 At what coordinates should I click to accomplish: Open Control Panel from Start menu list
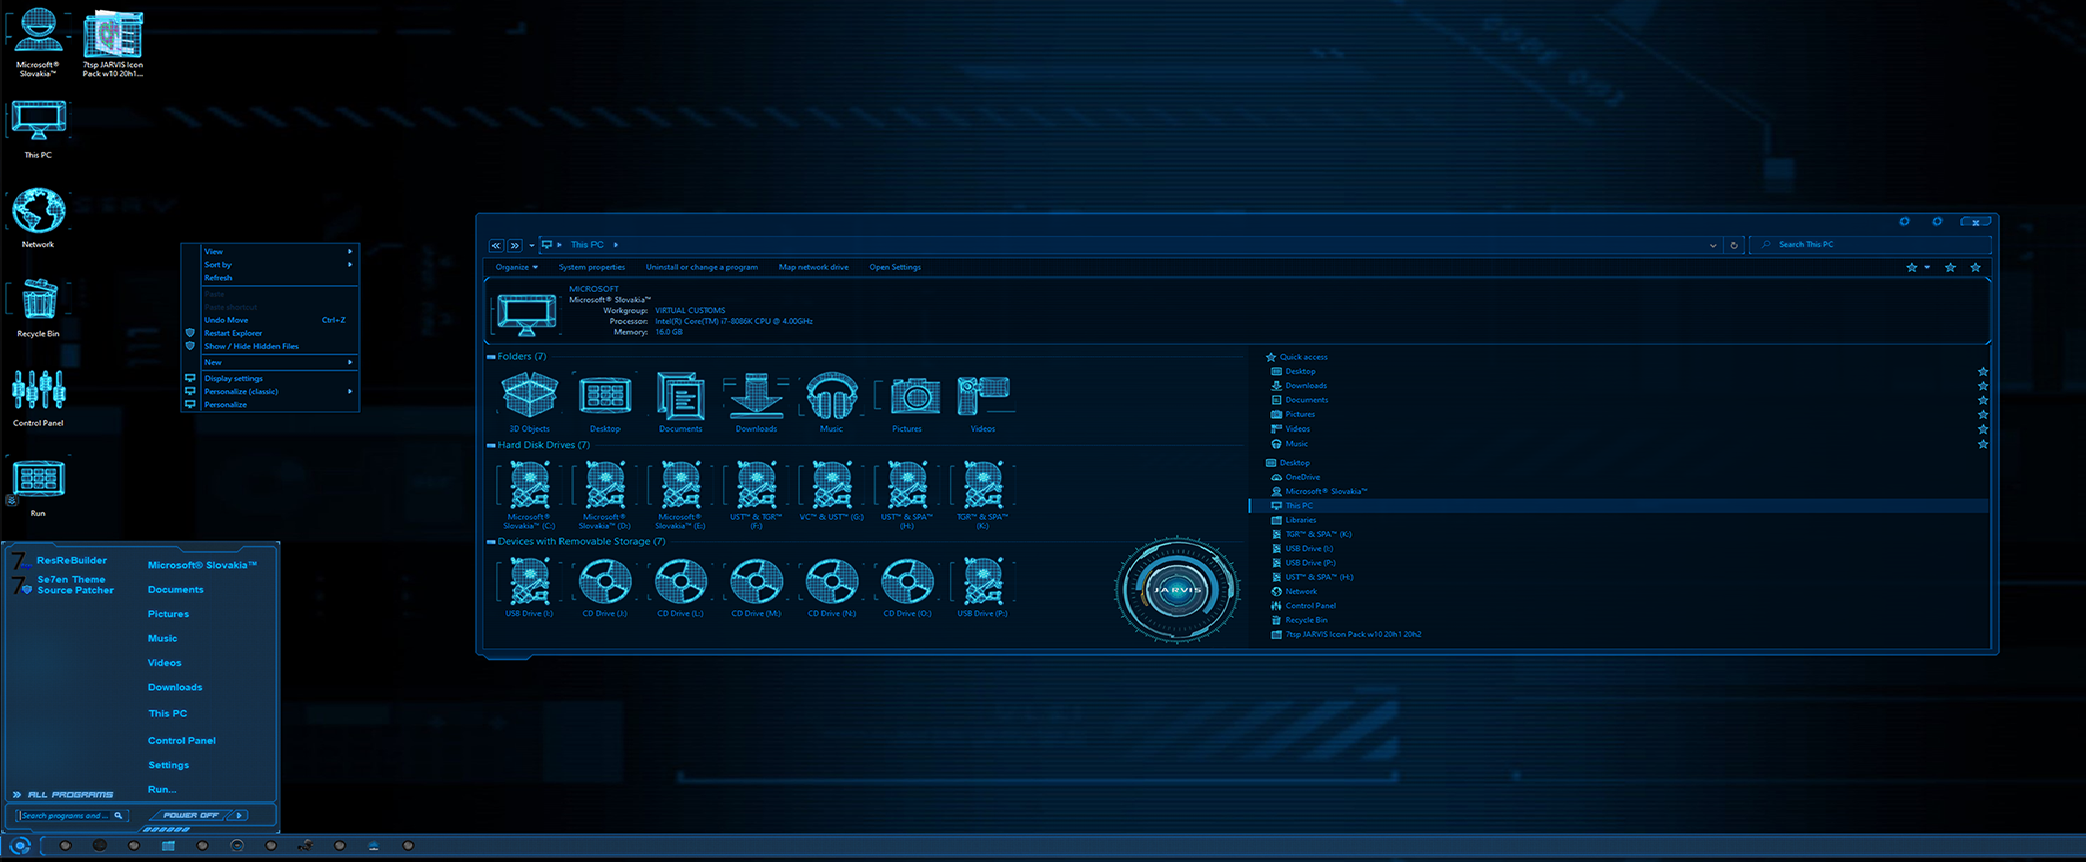[182, 740]
